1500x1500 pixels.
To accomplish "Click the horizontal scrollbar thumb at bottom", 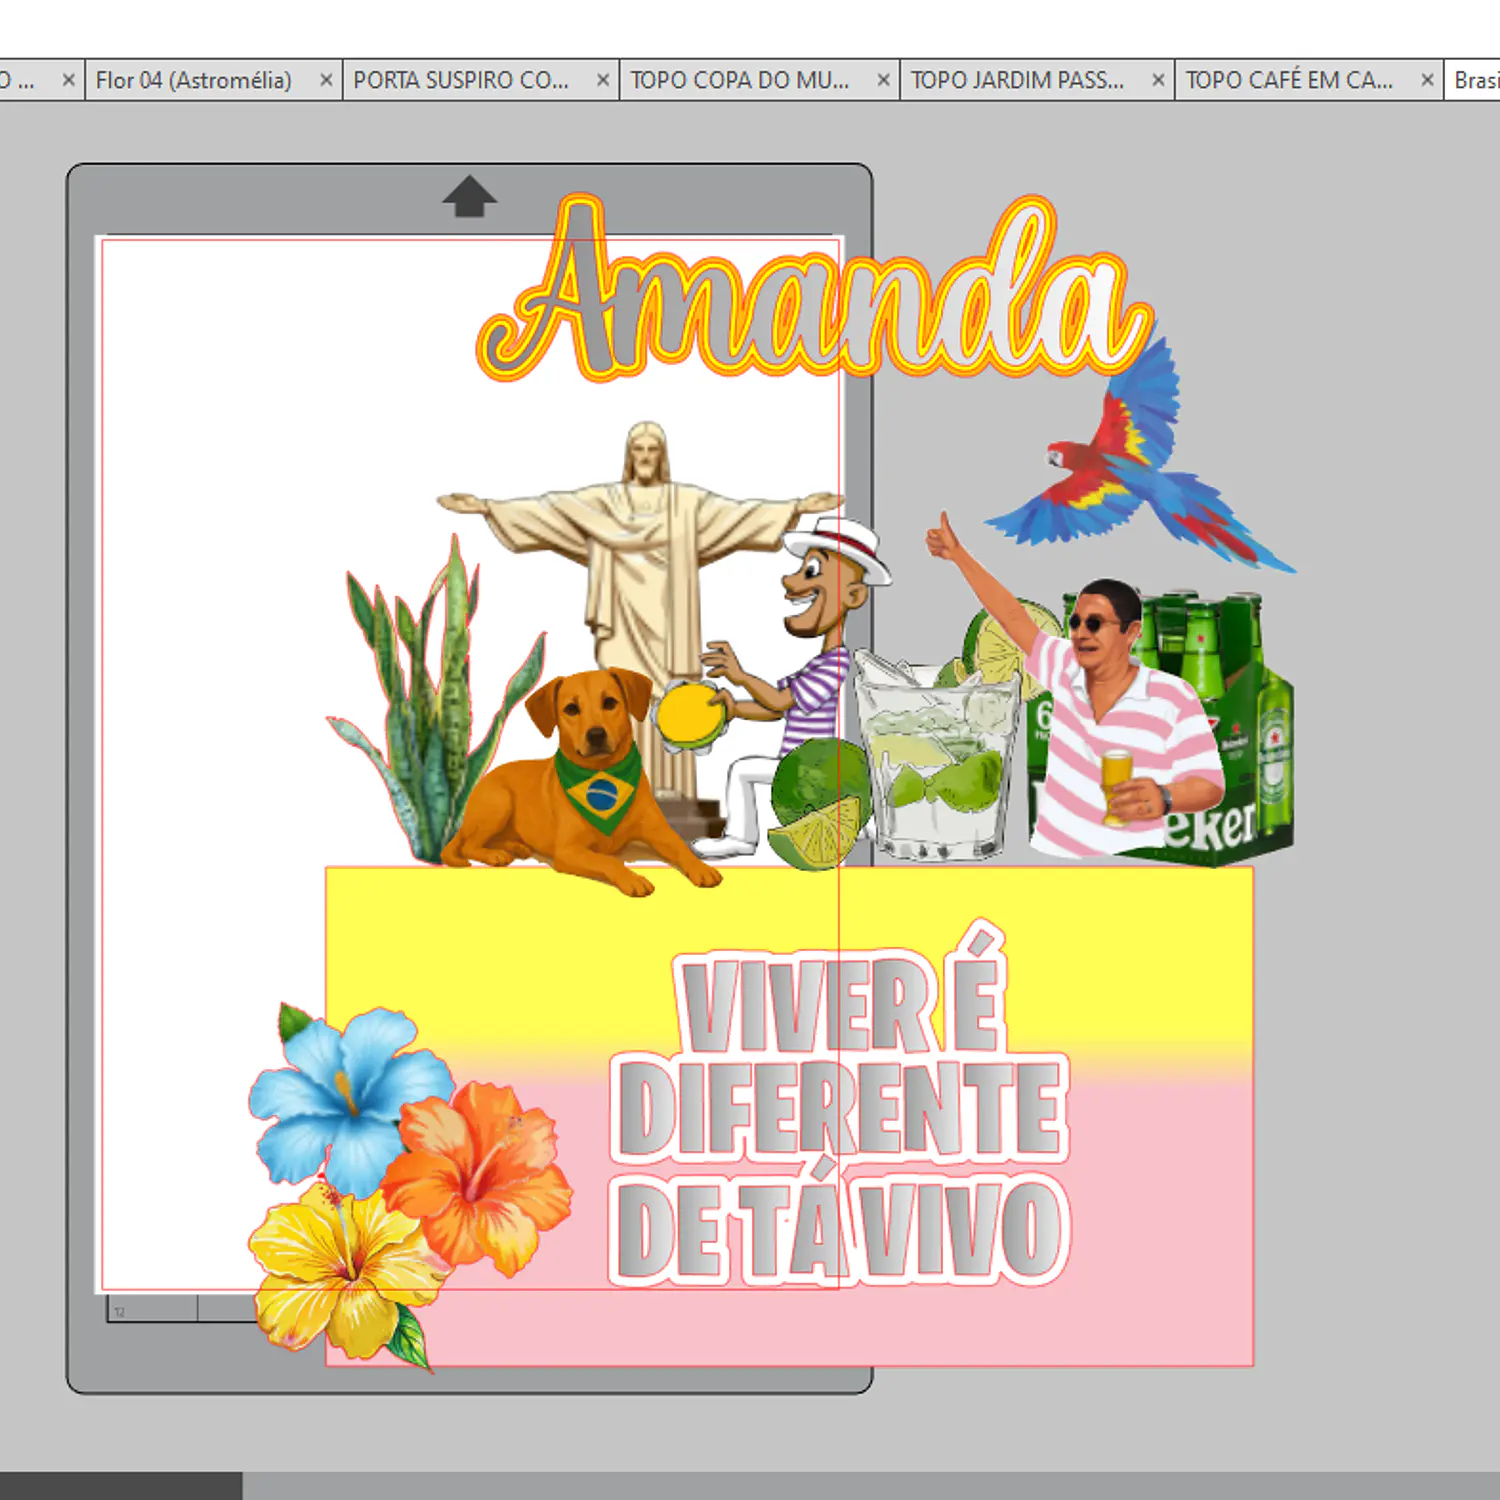I will click(121, 1486).
